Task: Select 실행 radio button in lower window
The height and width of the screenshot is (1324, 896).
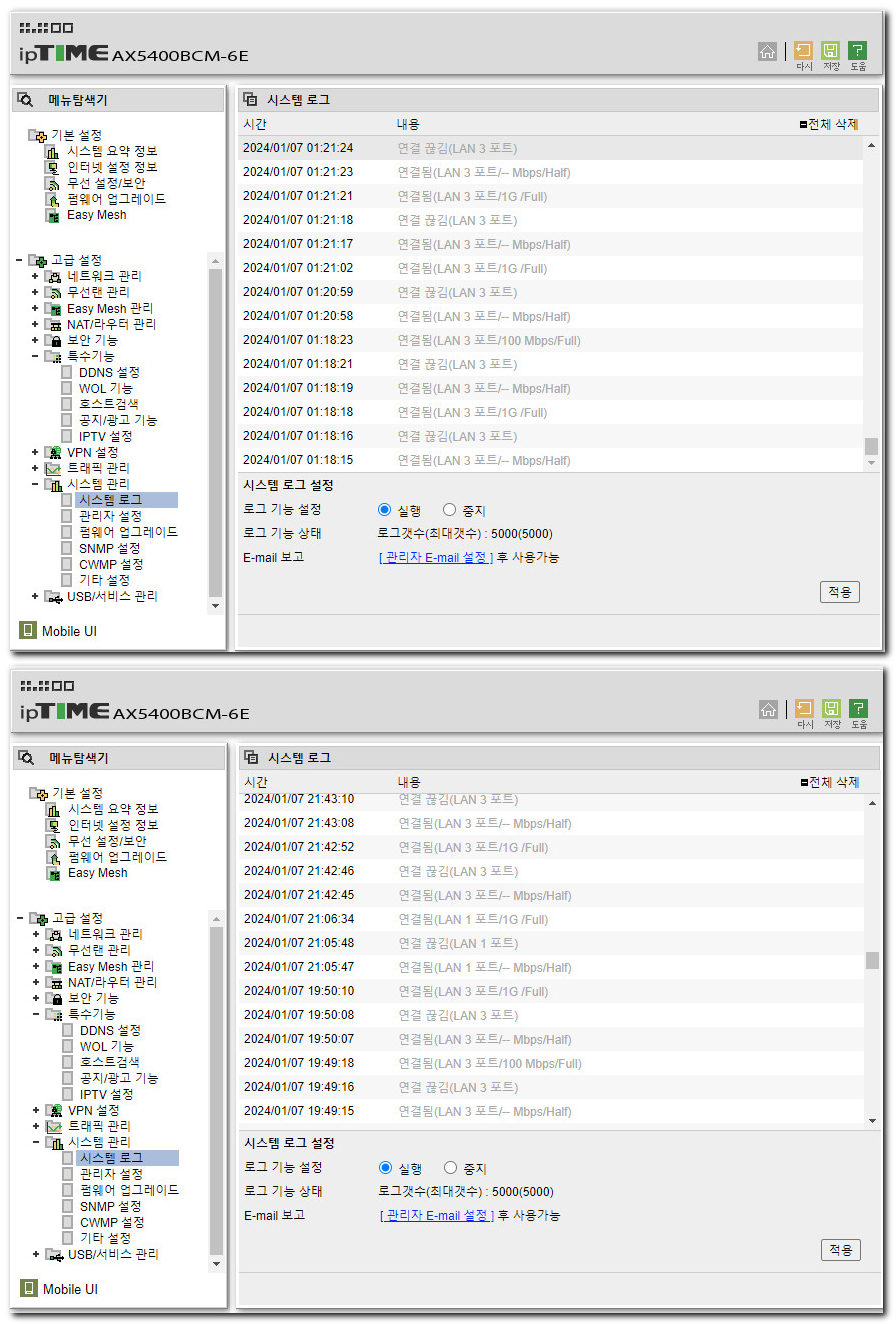Action: click(x=385, y=1168)
